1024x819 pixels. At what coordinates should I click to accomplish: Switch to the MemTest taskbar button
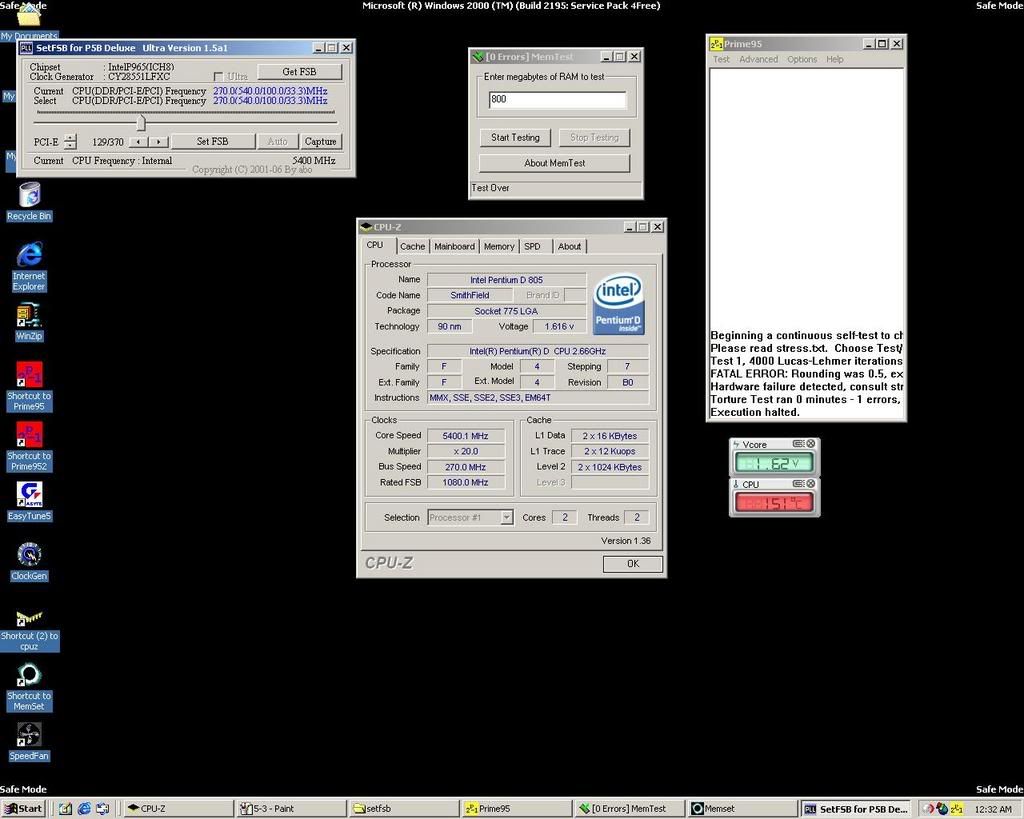[x=630, y=809]
